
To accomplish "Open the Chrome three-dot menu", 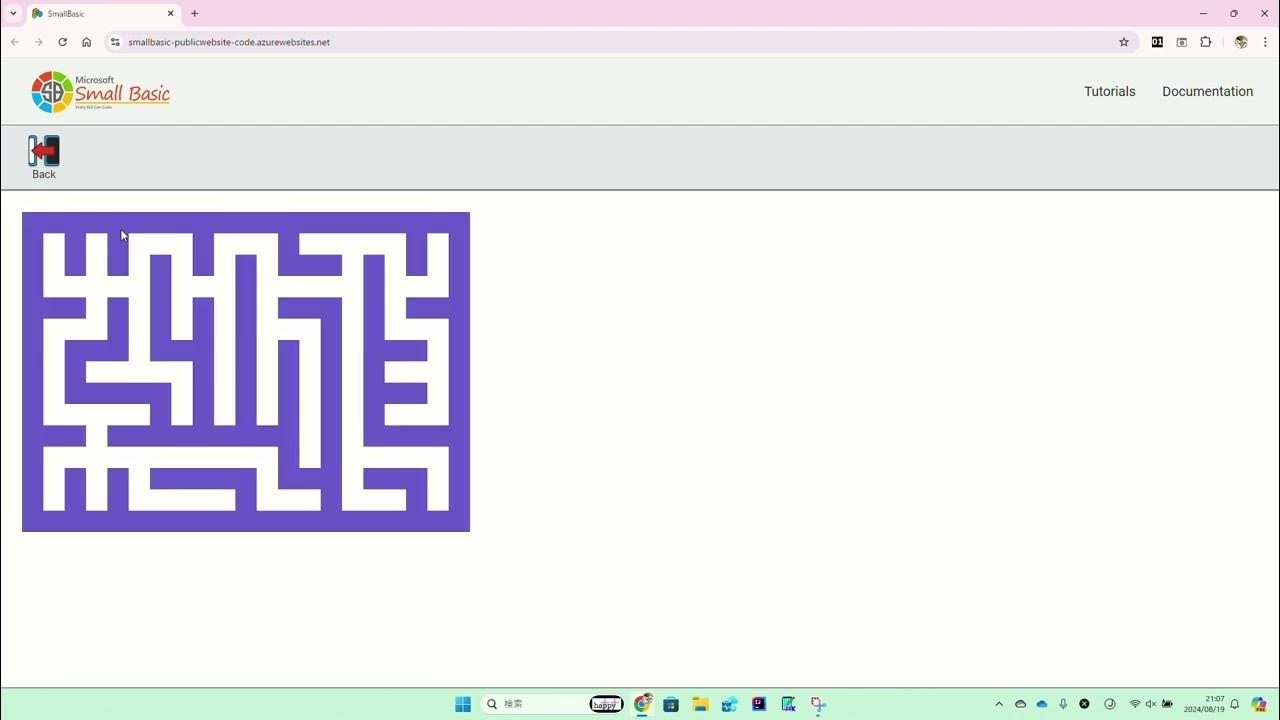I will tap(1265, 42).
